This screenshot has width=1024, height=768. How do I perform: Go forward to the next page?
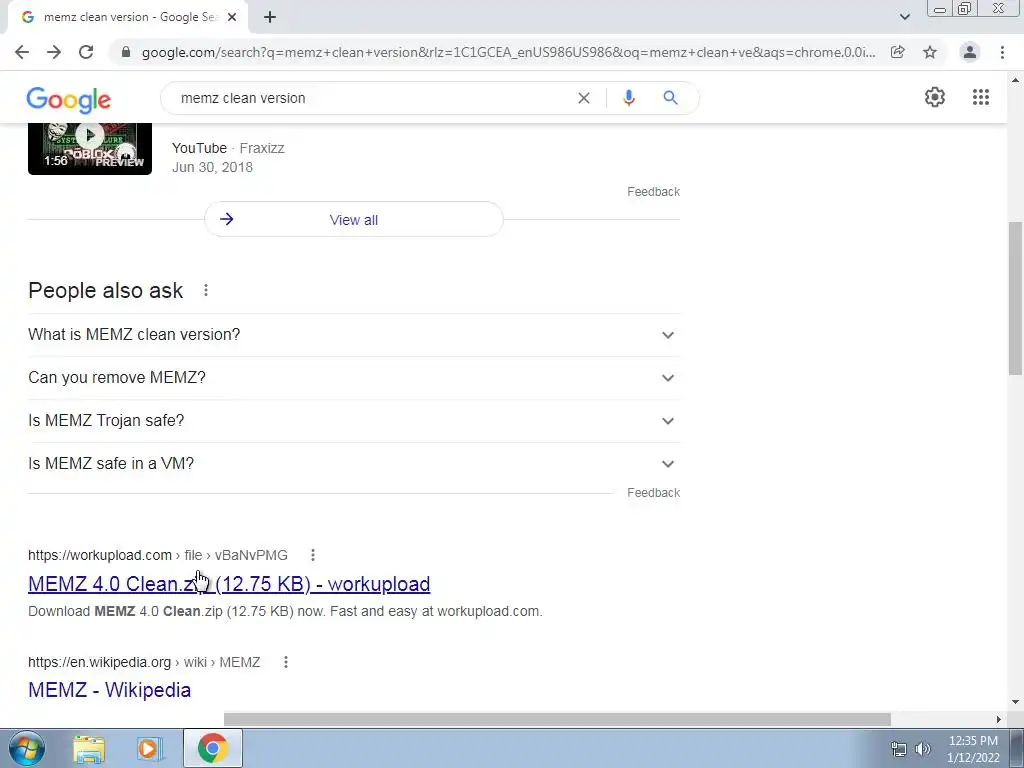pos(54,52)
